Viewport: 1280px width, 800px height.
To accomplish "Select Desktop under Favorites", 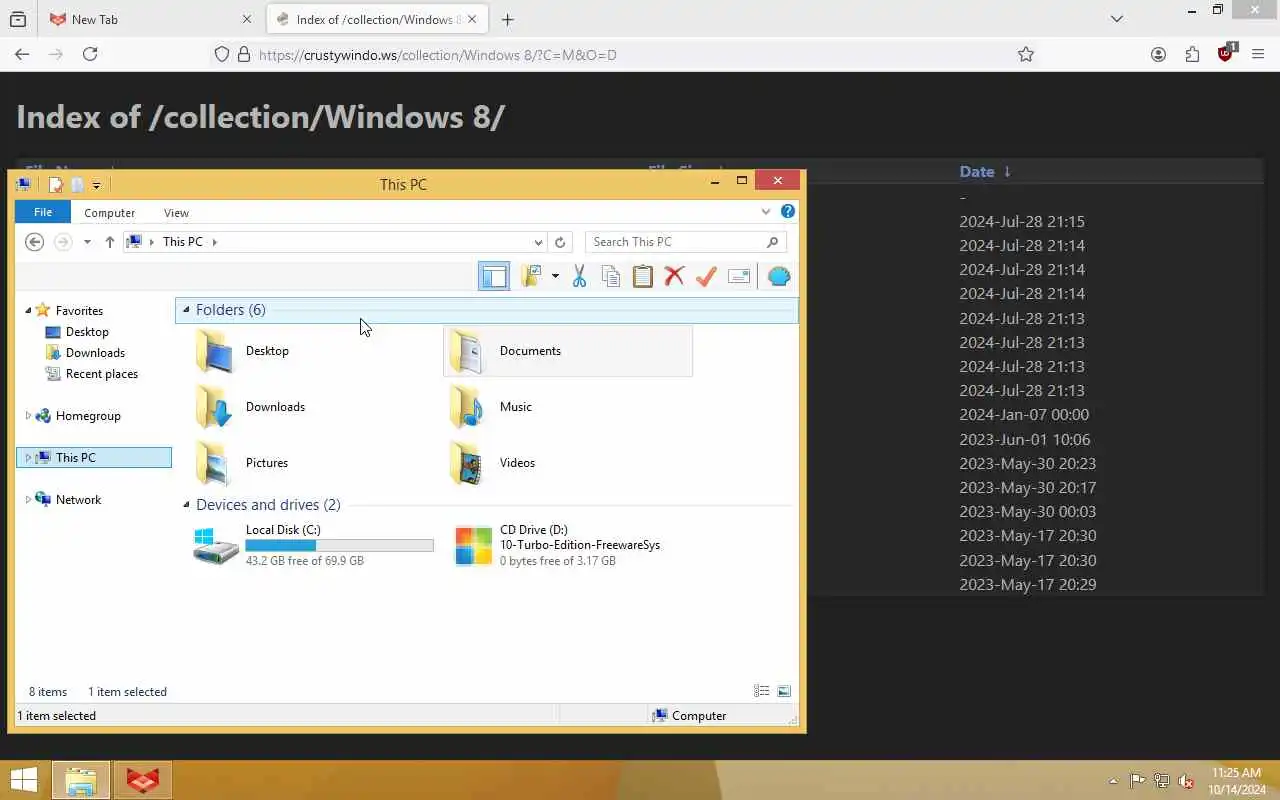I will pos(87,332).
